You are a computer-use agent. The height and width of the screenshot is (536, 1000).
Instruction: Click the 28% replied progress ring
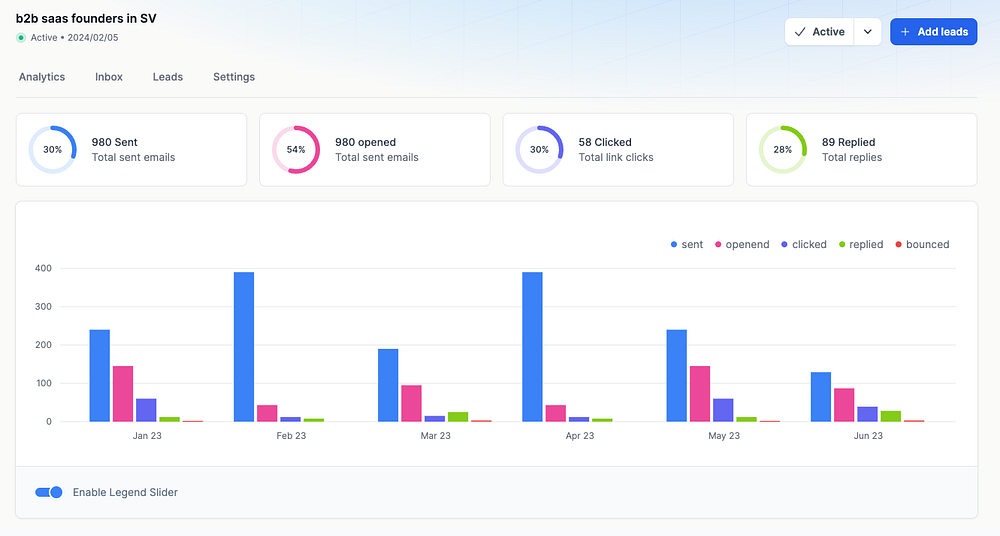click(783, 149)
